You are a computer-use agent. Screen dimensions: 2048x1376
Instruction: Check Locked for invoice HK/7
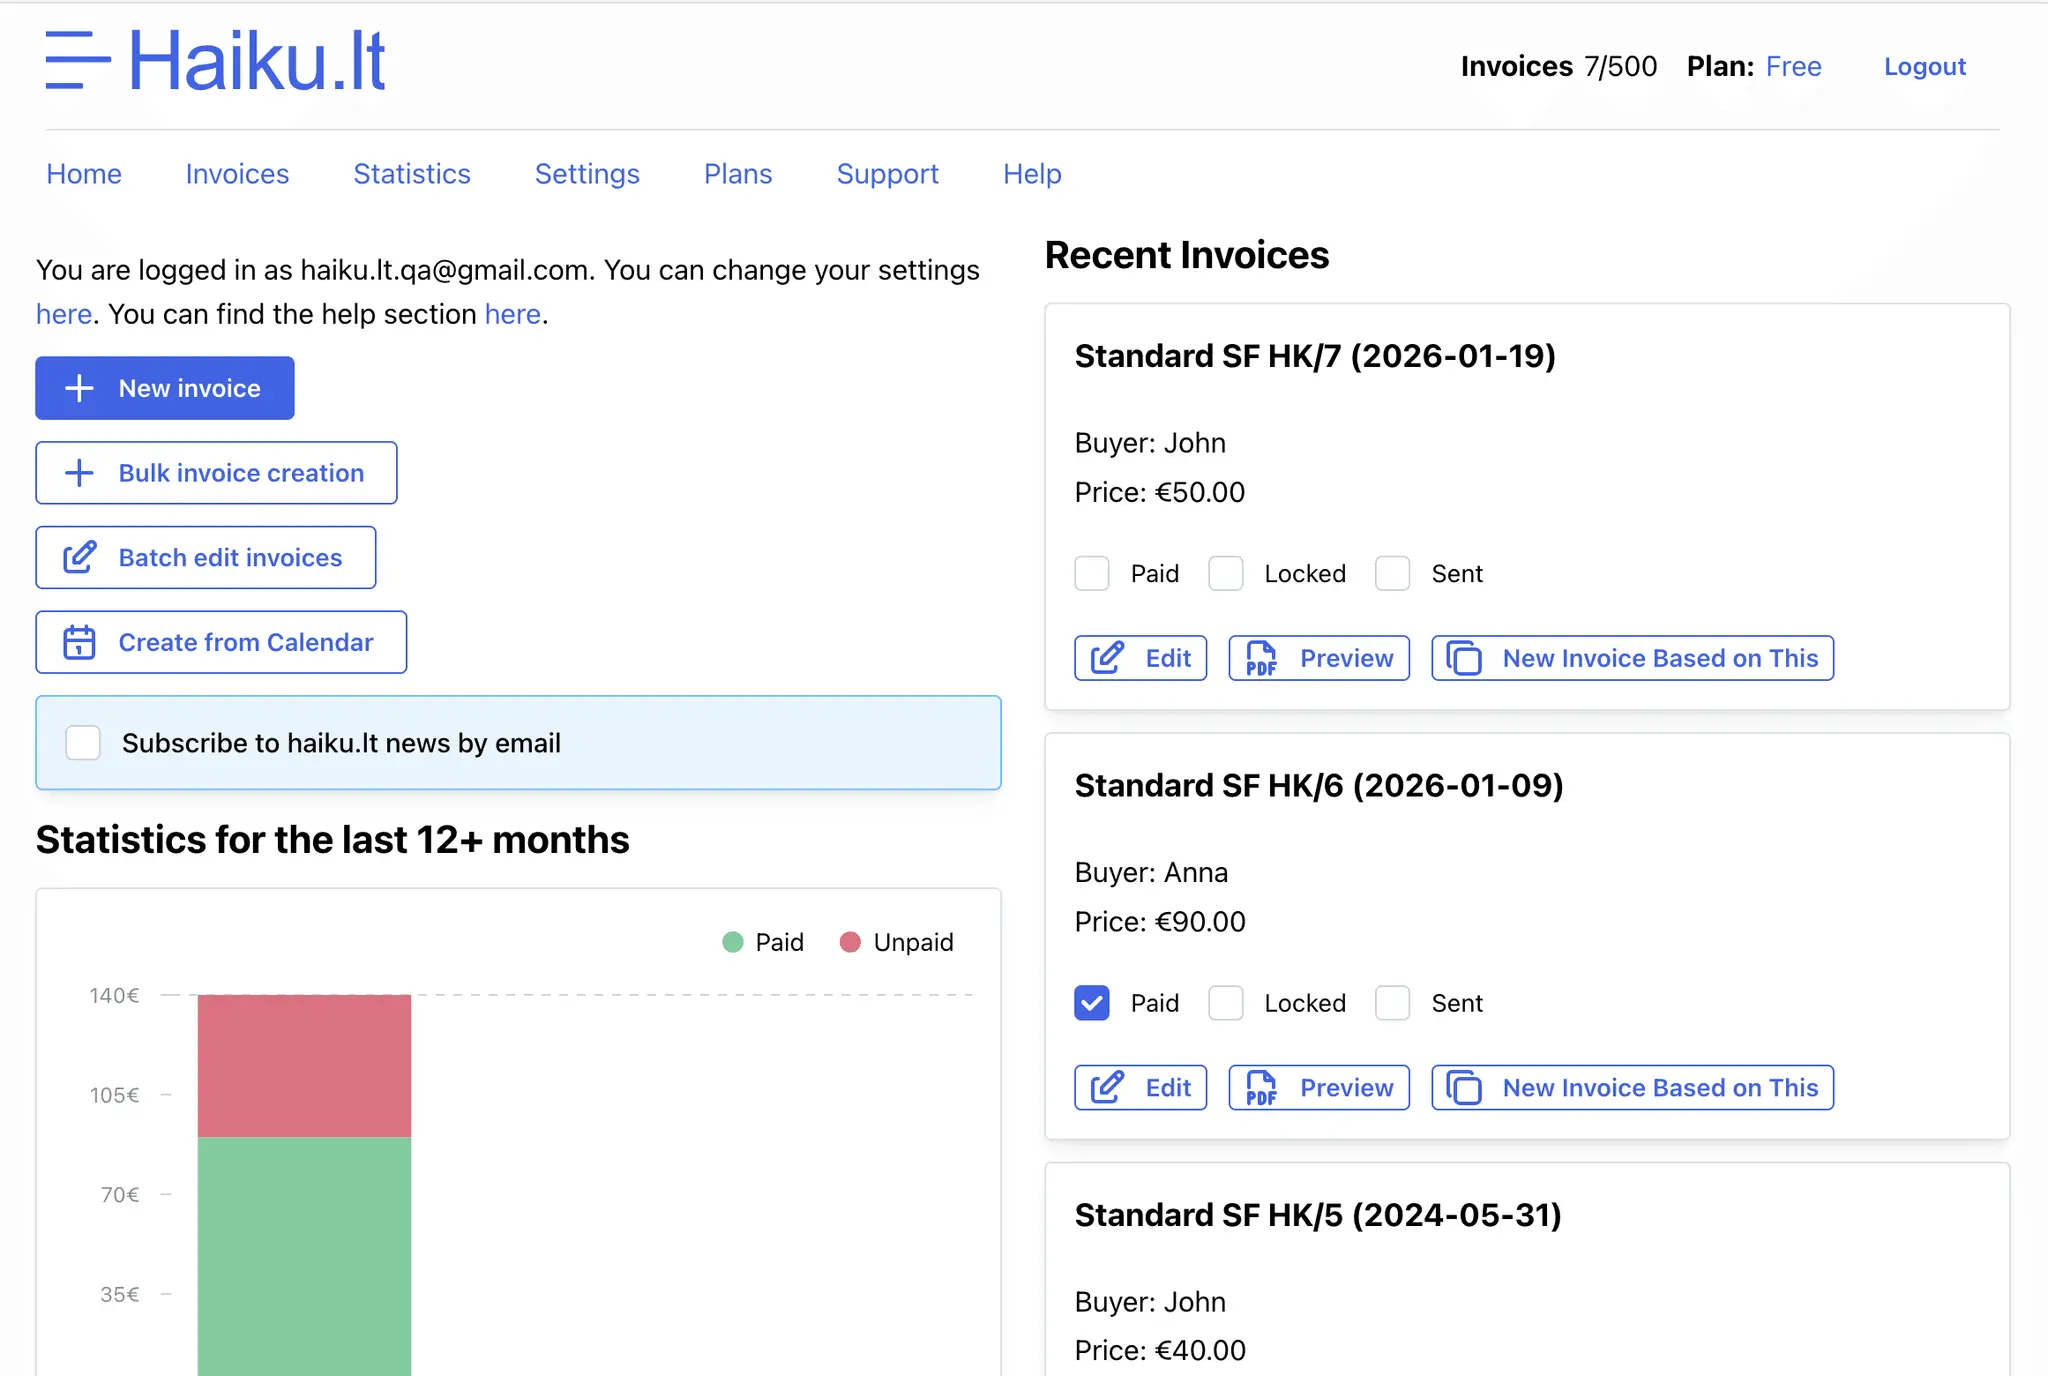click(x=1226, y=574)
